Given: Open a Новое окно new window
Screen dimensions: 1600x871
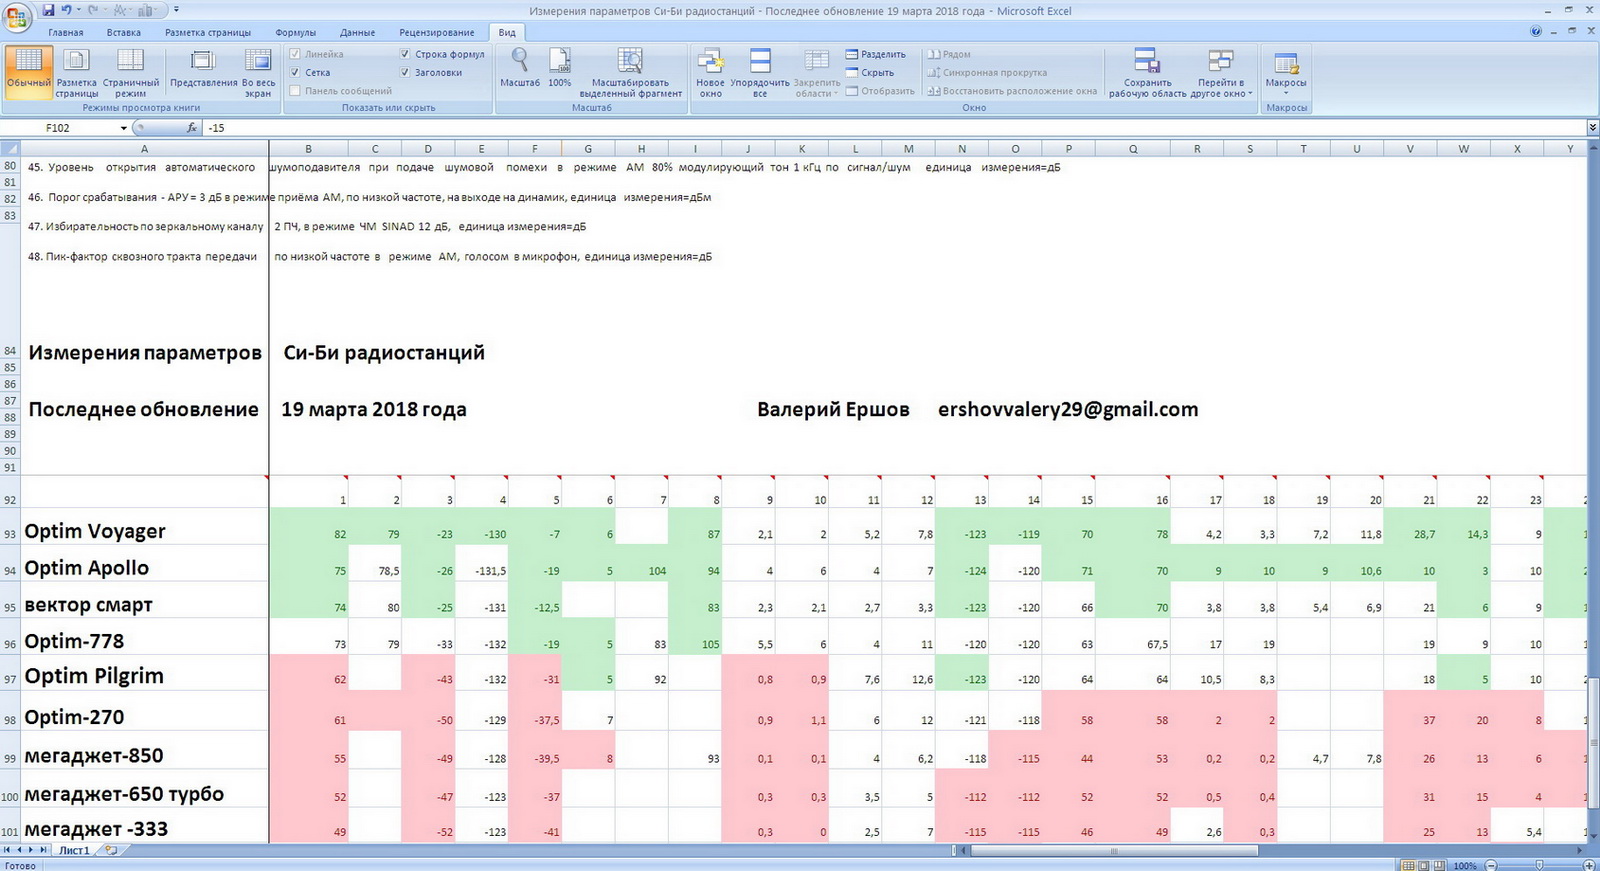Looking at the screenshot, I should point(711,72).
